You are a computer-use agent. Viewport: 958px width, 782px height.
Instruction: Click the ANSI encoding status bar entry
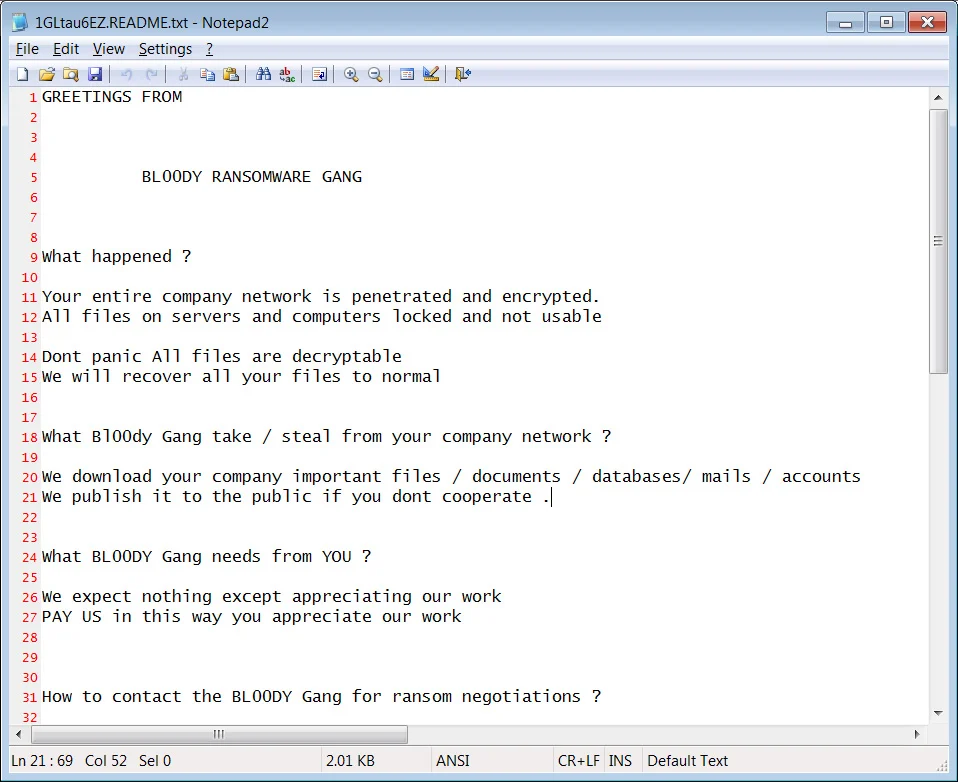click(453, 761)
